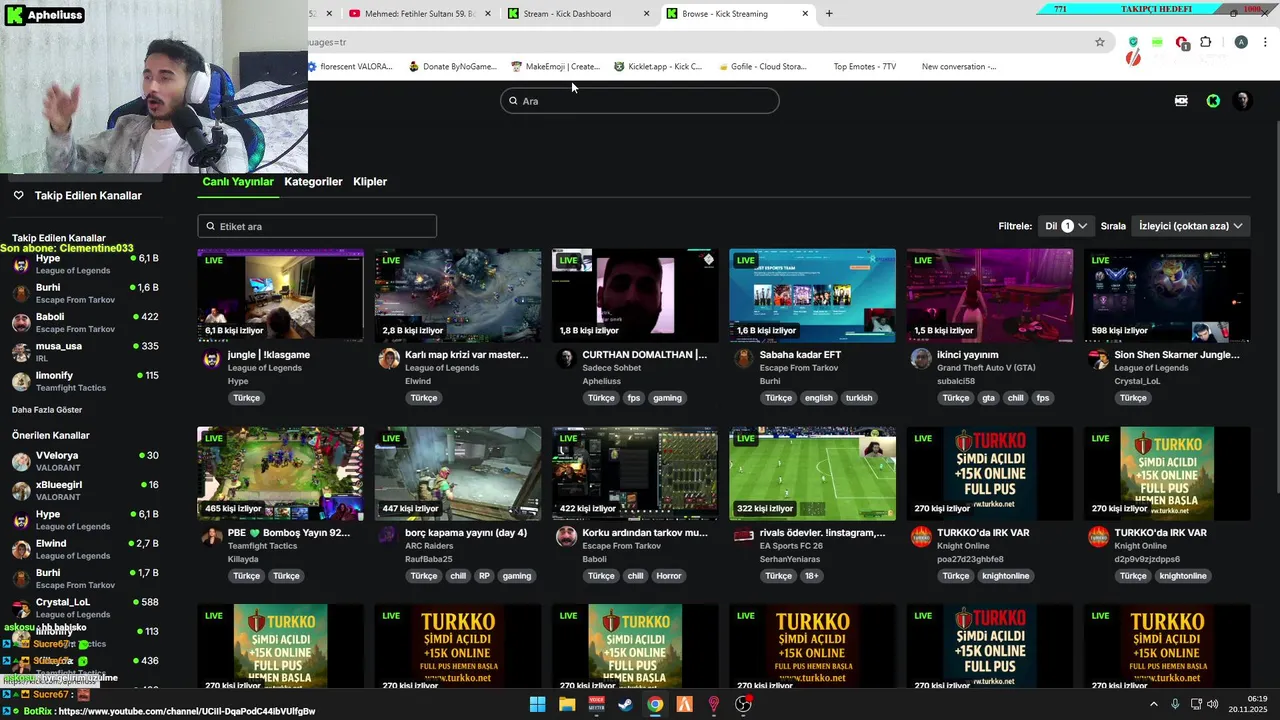Viewport: 1280px width, 720px height.
Task: Open OBS Studio from taskbar
Action: tap(743, 704)
